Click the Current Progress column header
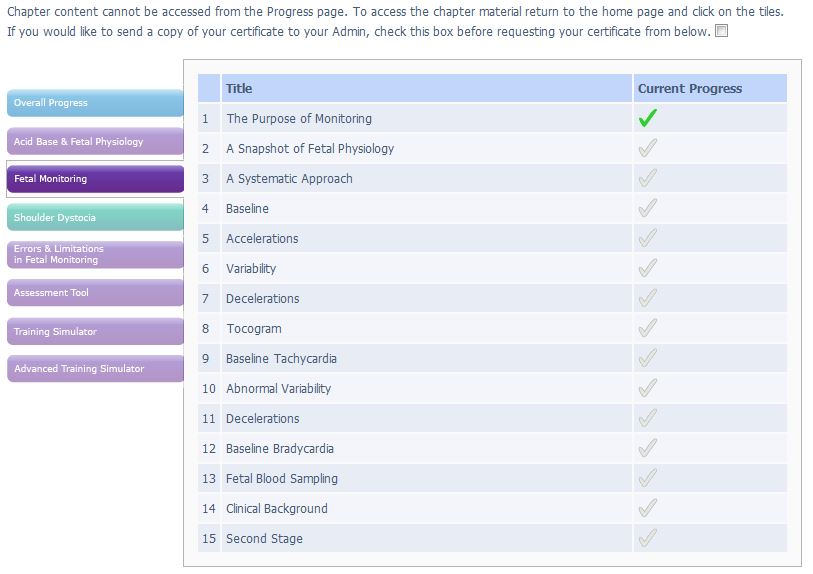813x574 pixels. (x=690, y=88)
